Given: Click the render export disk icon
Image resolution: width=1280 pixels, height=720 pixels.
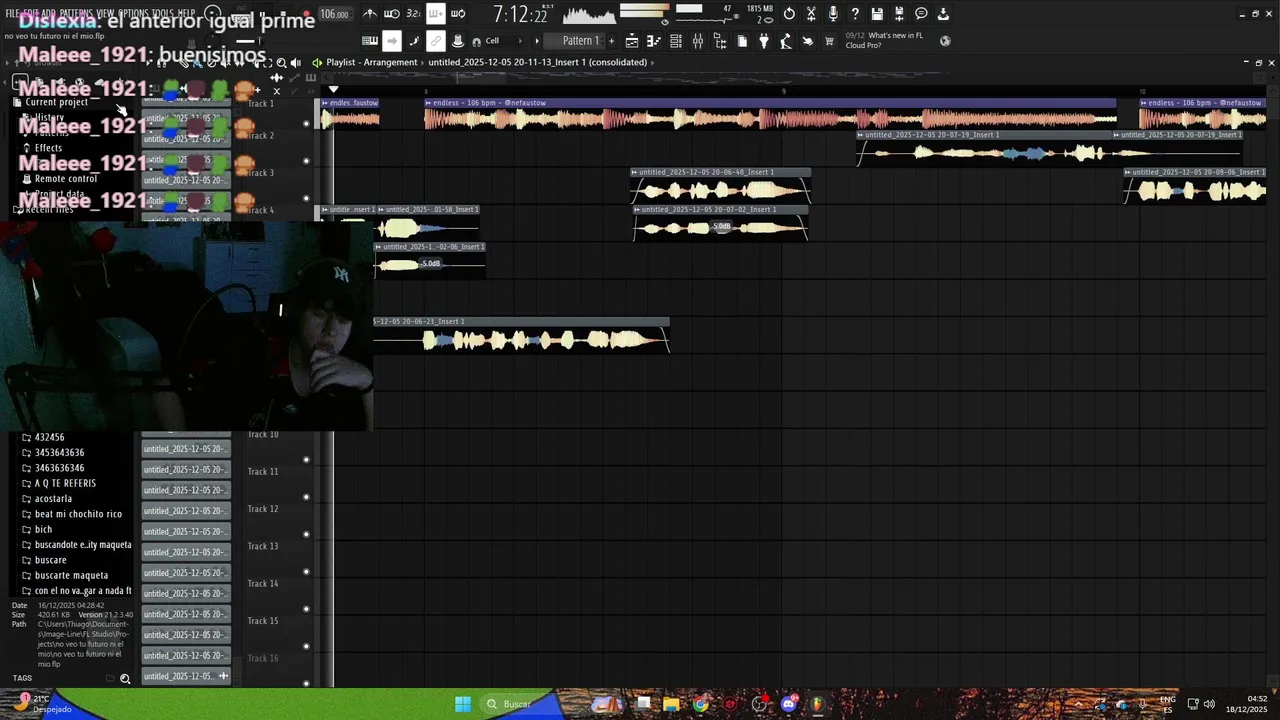Looking at the screenshot, I should [899, 14].
